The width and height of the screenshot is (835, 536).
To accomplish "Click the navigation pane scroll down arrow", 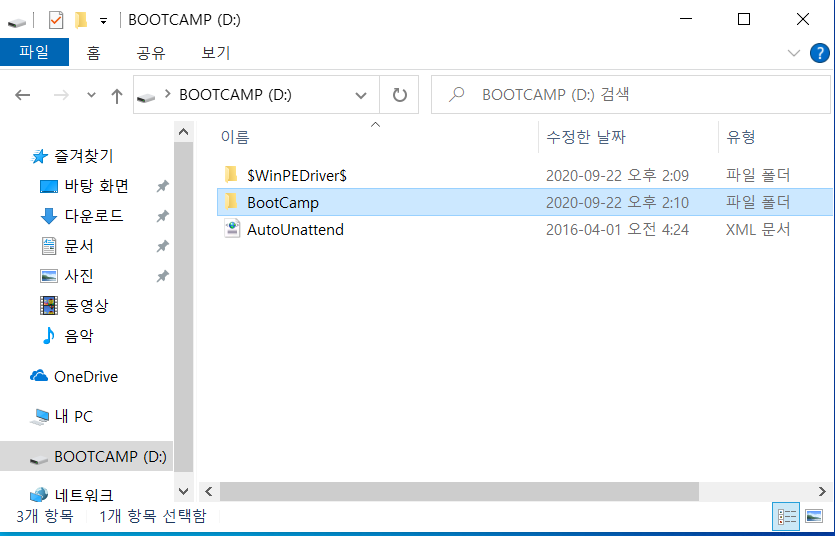I will [183, 491].
